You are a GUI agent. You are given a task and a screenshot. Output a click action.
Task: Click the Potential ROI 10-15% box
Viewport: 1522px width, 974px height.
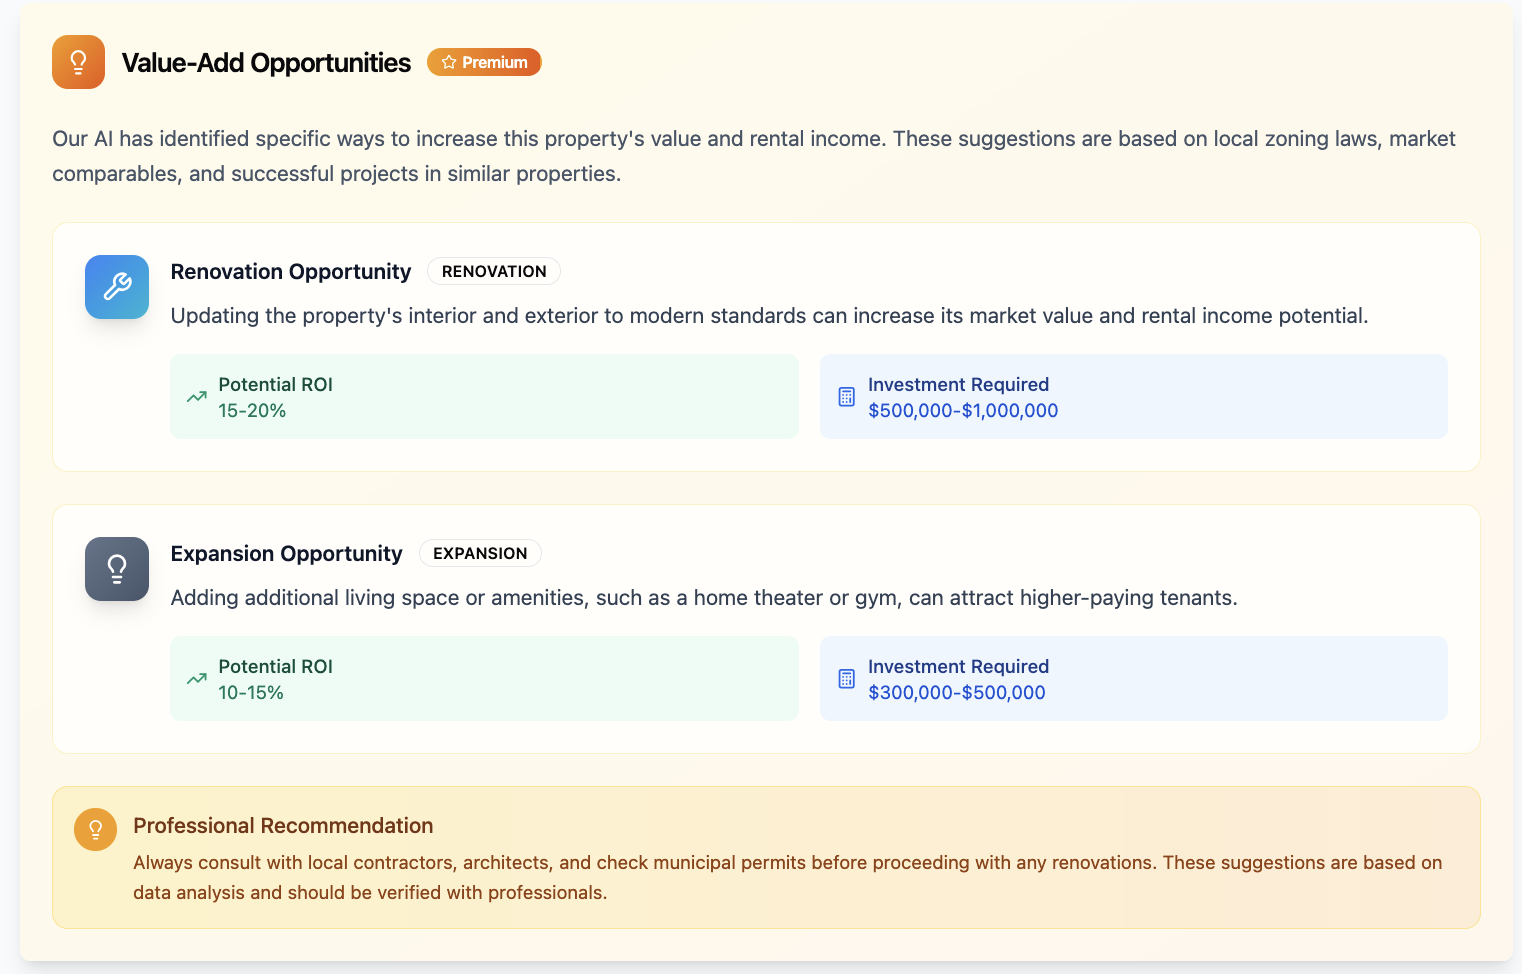(484, 678)
